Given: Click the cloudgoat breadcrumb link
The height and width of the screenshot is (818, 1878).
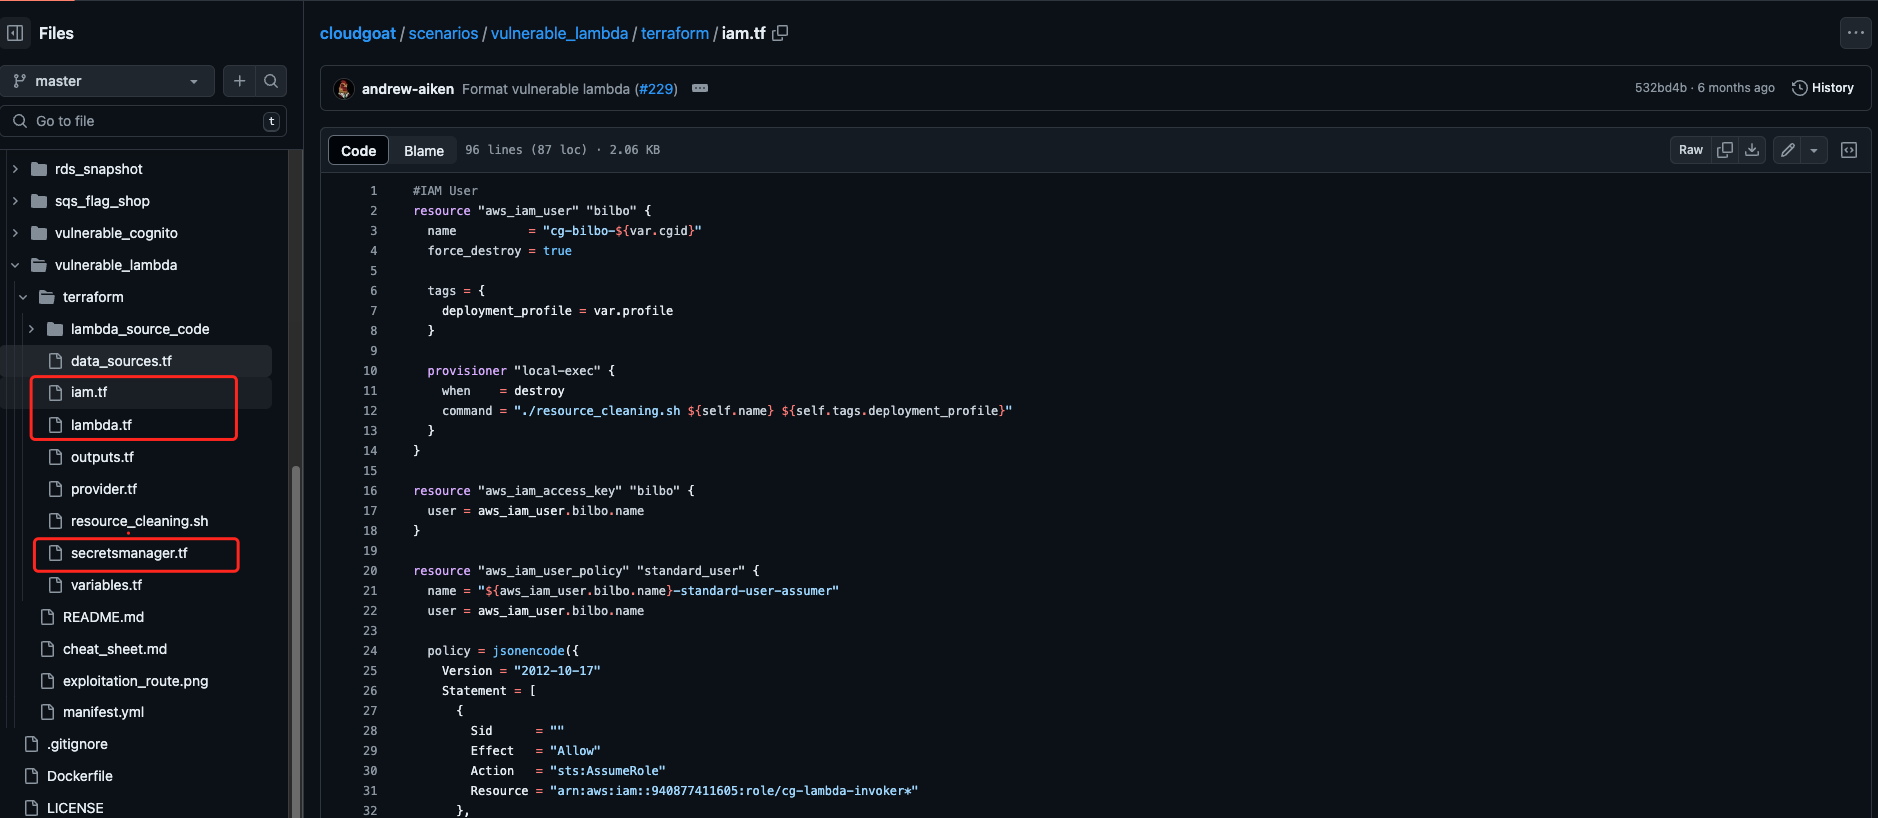Looking at the screenshot, I should (x=357, y=33).
